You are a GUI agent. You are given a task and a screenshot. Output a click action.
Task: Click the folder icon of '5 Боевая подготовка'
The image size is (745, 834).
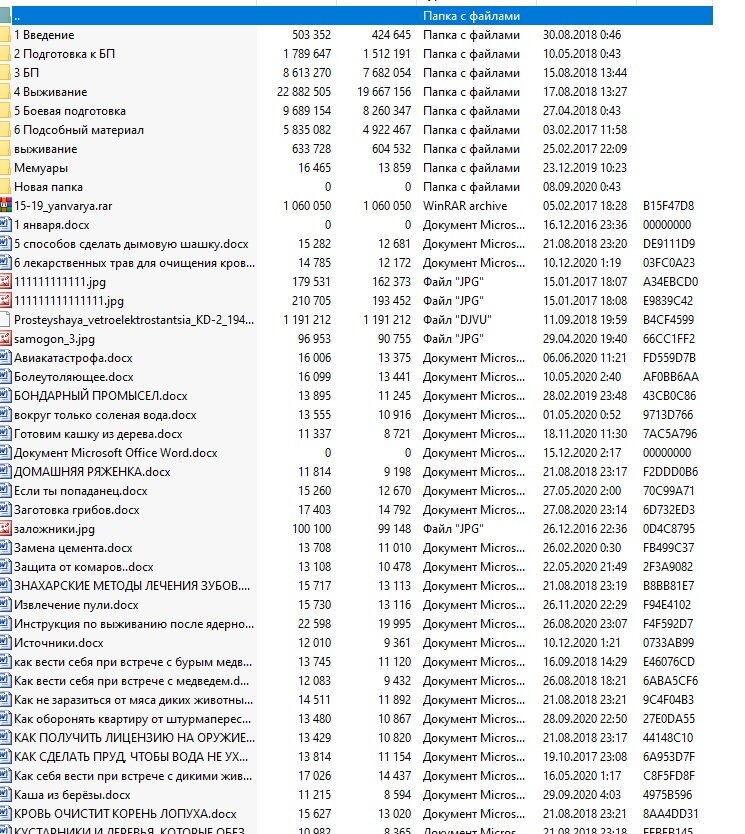click(x=5, y=111)
